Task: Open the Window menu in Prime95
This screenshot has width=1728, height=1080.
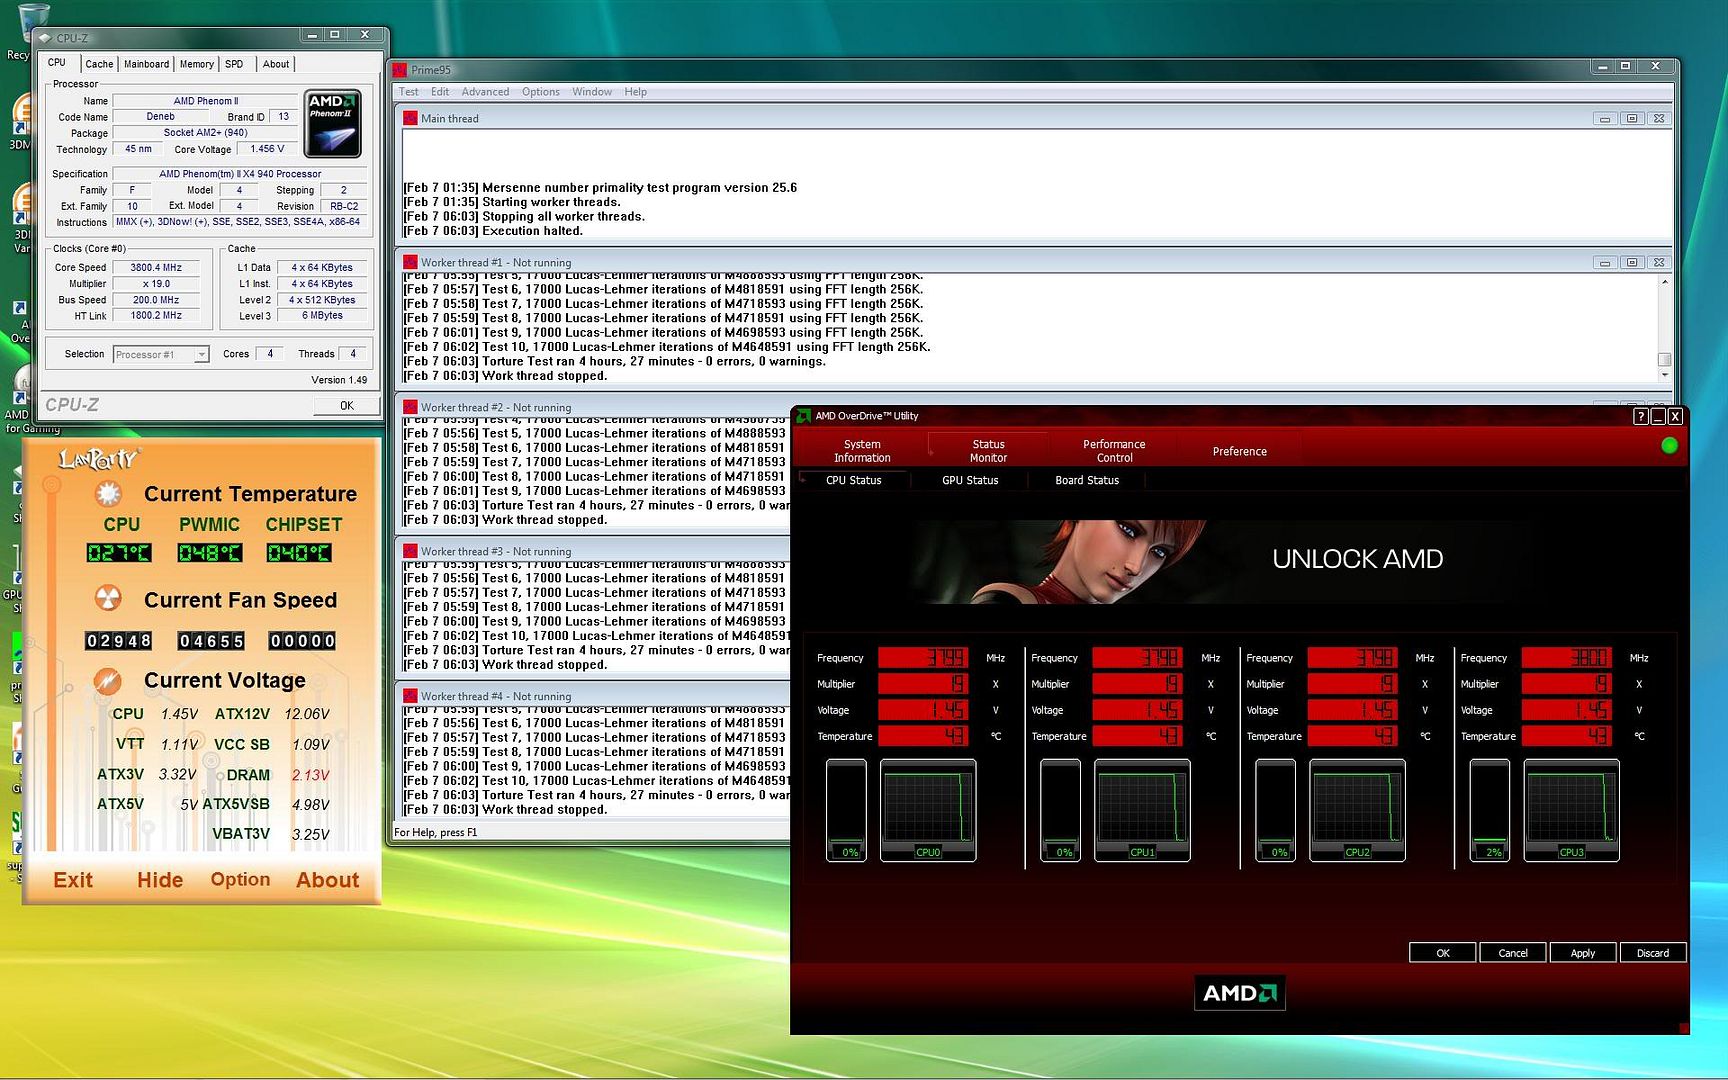Action: click(x=592, y=92)
